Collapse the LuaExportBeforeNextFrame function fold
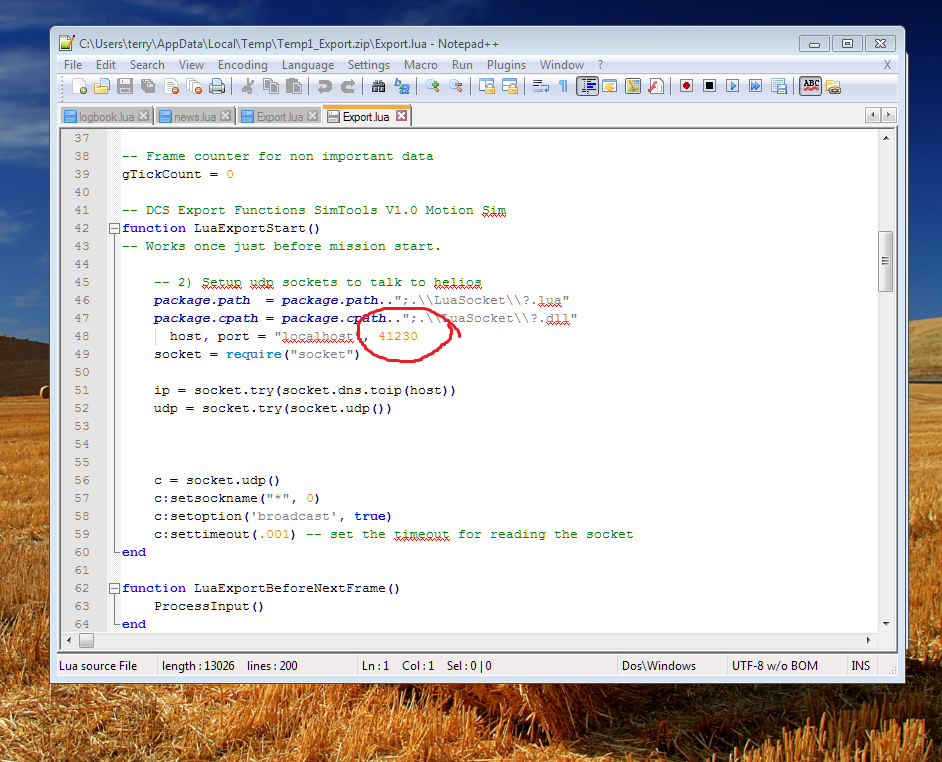The image size is (942, 762). 114,588
